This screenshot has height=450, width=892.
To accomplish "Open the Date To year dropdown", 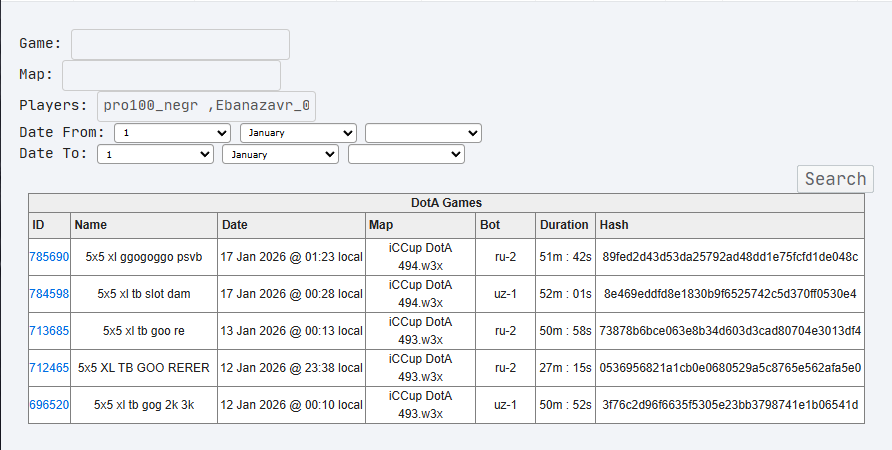I will pyautogui.click(x=406, y=155).
